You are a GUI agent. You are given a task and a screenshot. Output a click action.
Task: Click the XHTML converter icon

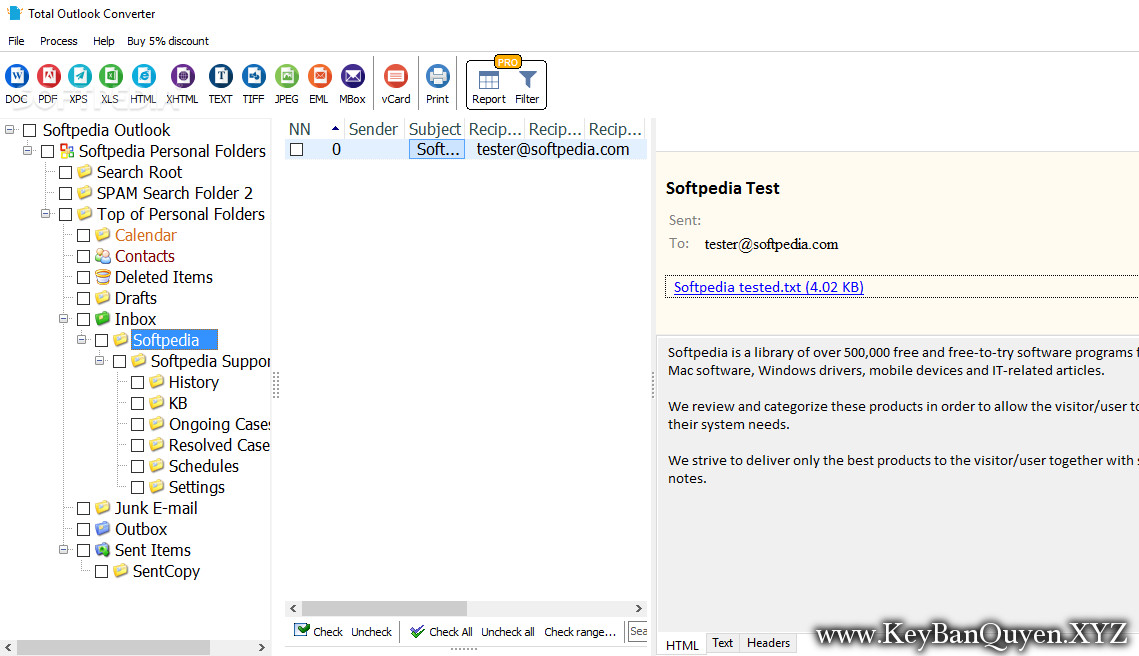pos(182,76)
